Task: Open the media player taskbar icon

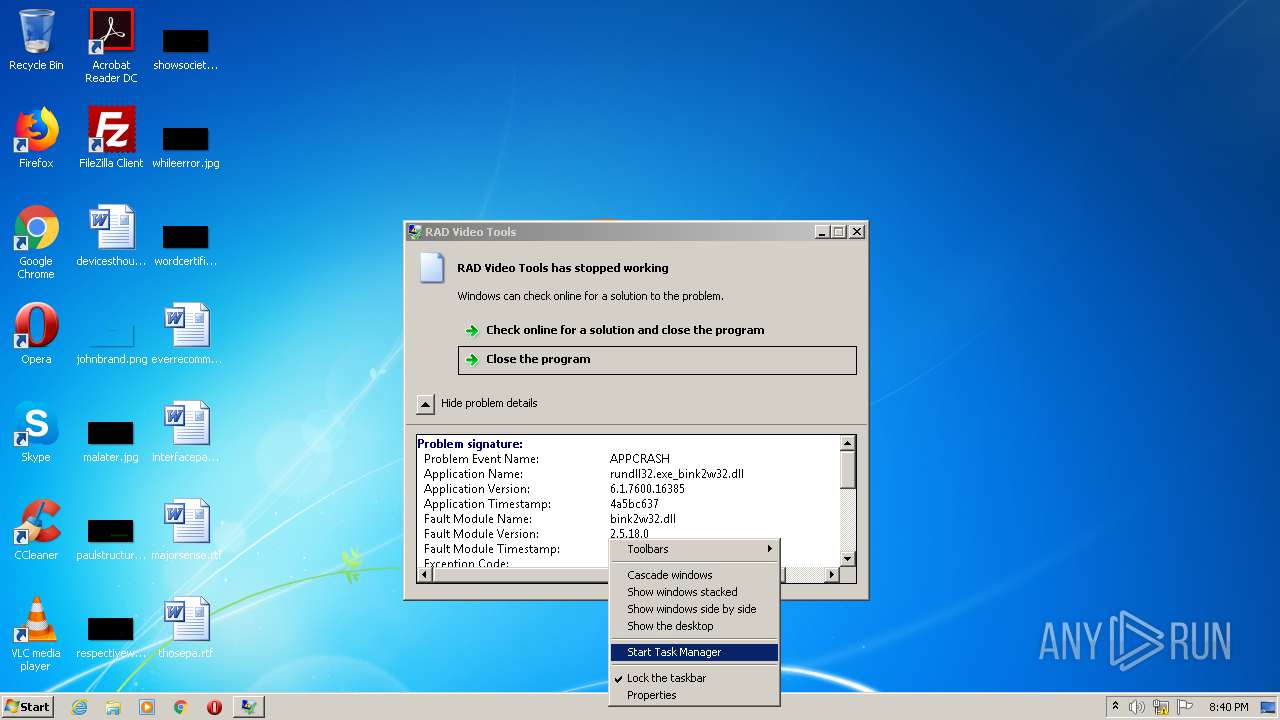Action: pyautogui.click(x=147, y=707)
